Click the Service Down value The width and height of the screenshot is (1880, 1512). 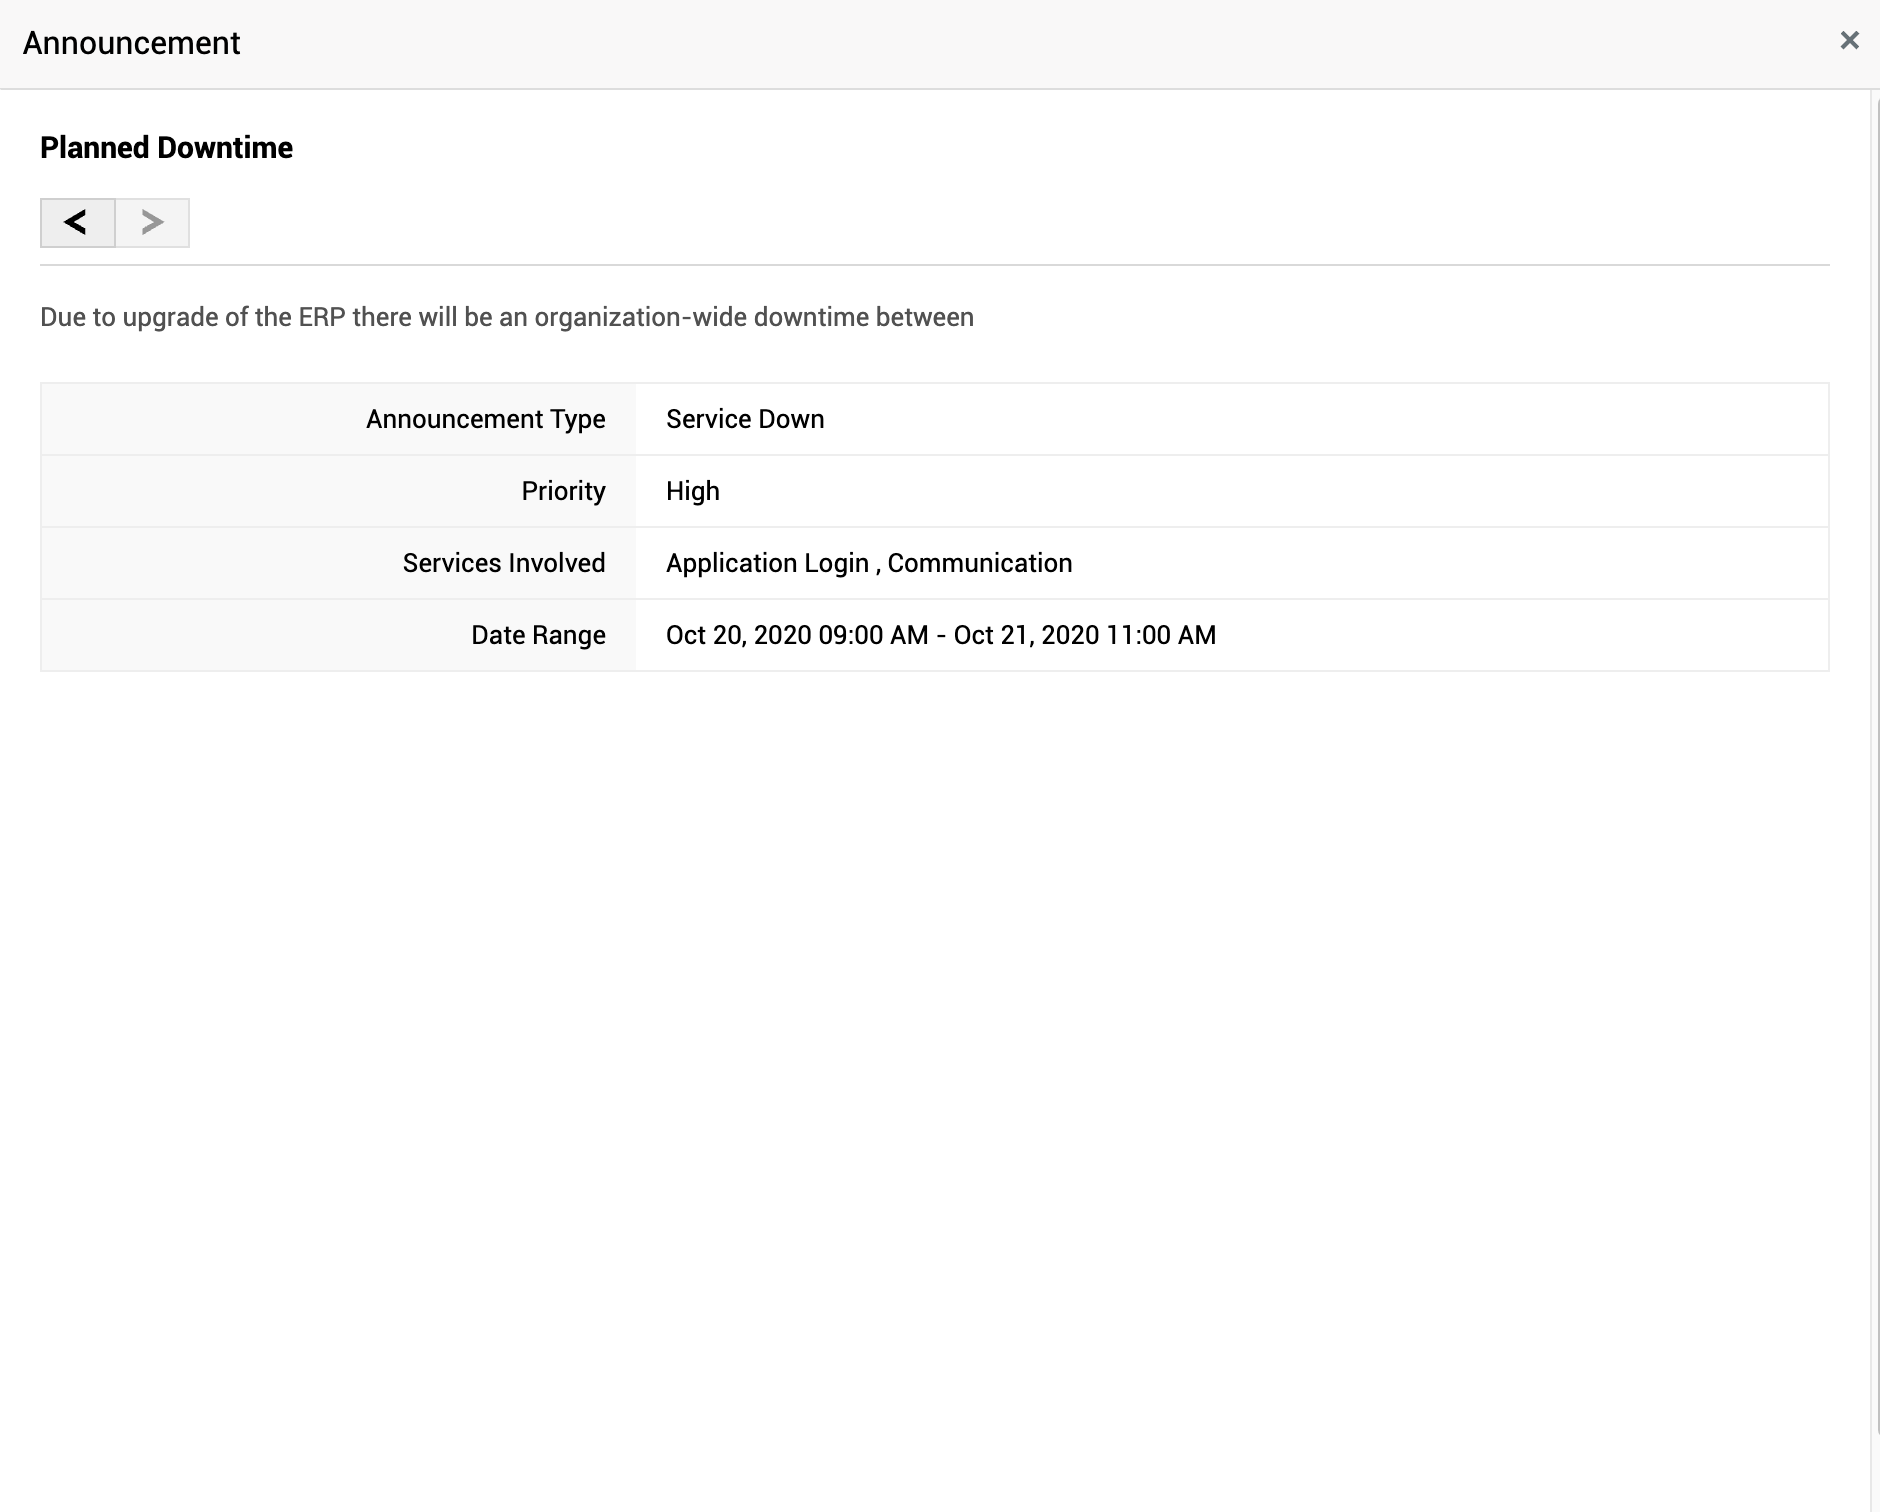click(x=745, y=419)
